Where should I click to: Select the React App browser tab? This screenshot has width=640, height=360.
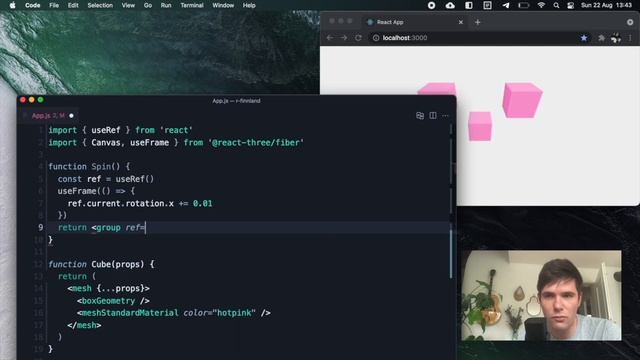[x=414, y=22]
